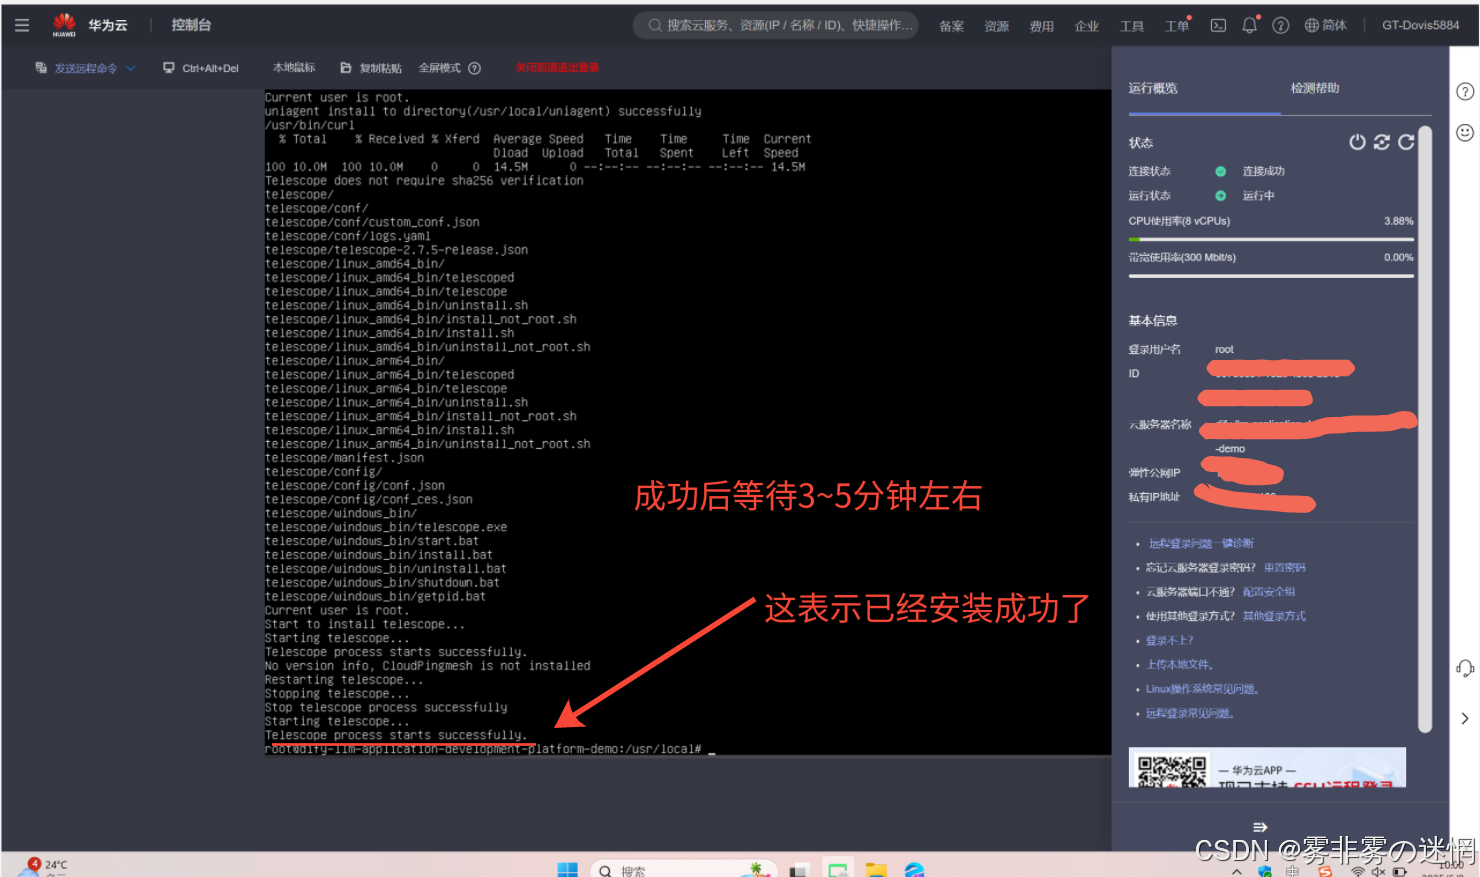Switch to the 检测帮助 tab
This screenshot has width=1480, height=877.
point(1314,88)
